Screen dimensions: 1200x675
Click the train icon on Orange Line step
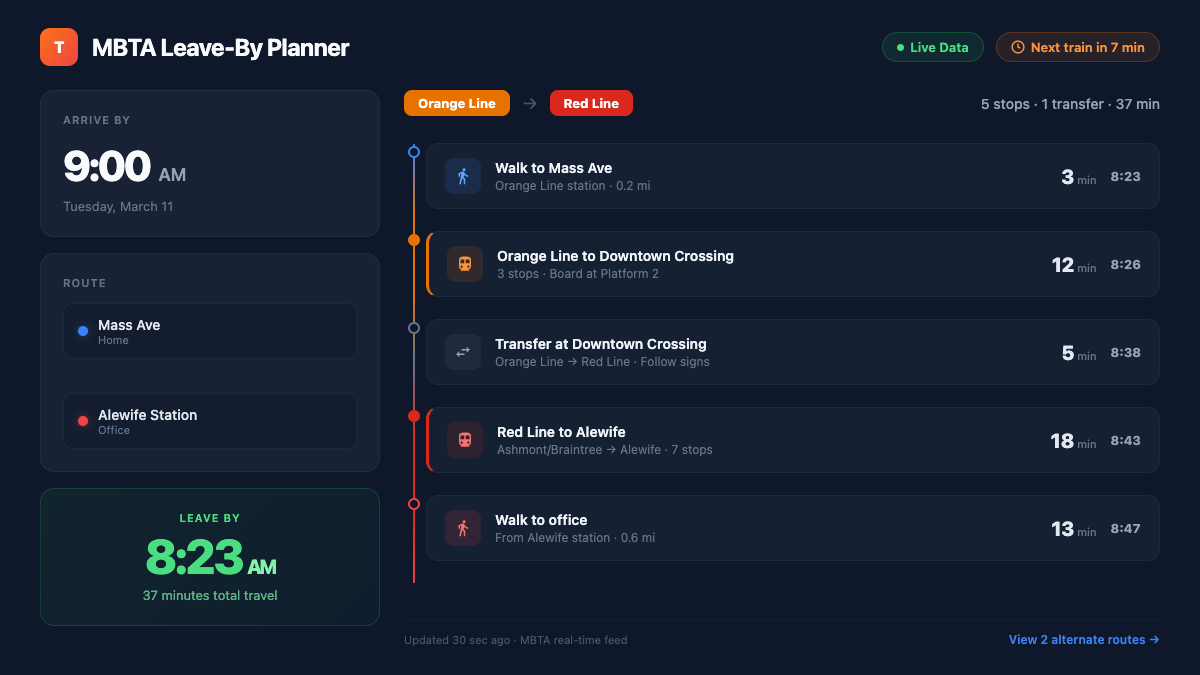pos(465,264)
